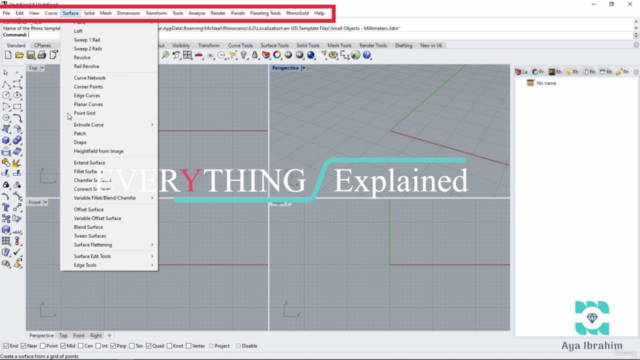Click the blue question mark Help icon
The height and width of the screenshot is (360, 640).
point(367,55)
